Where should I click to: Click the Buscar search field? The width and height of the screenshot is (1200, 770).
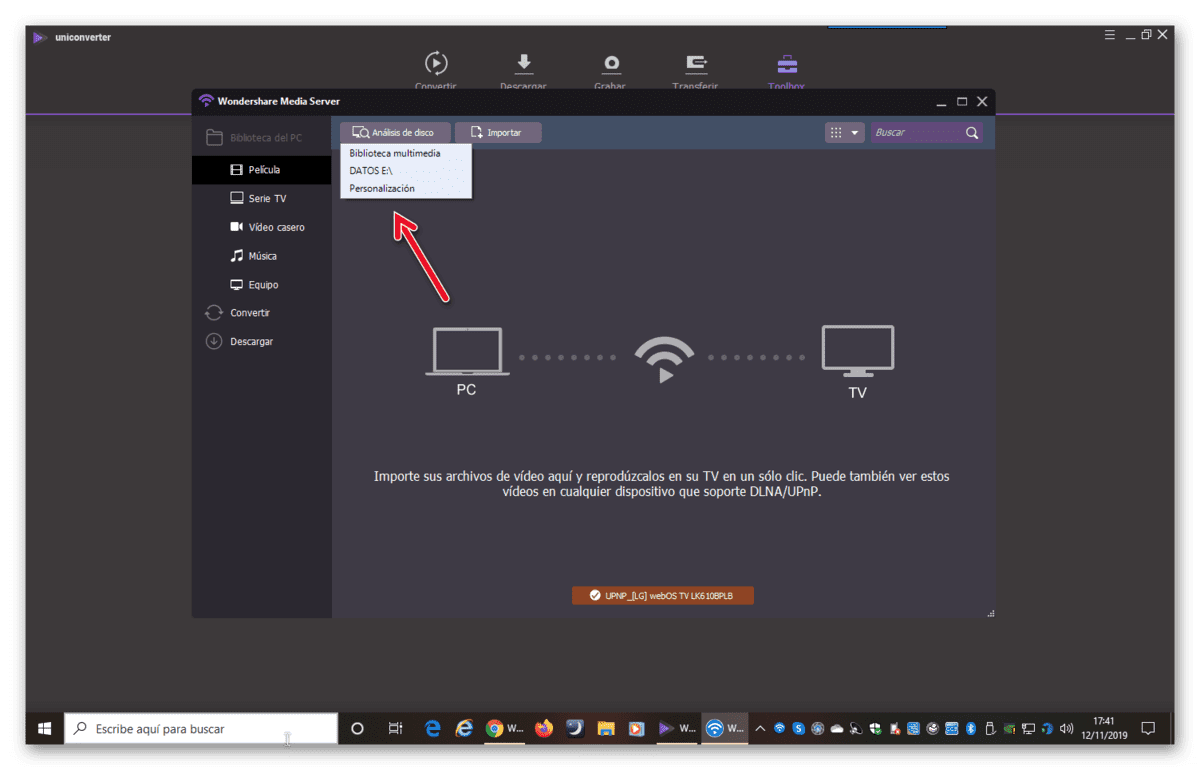917,133
